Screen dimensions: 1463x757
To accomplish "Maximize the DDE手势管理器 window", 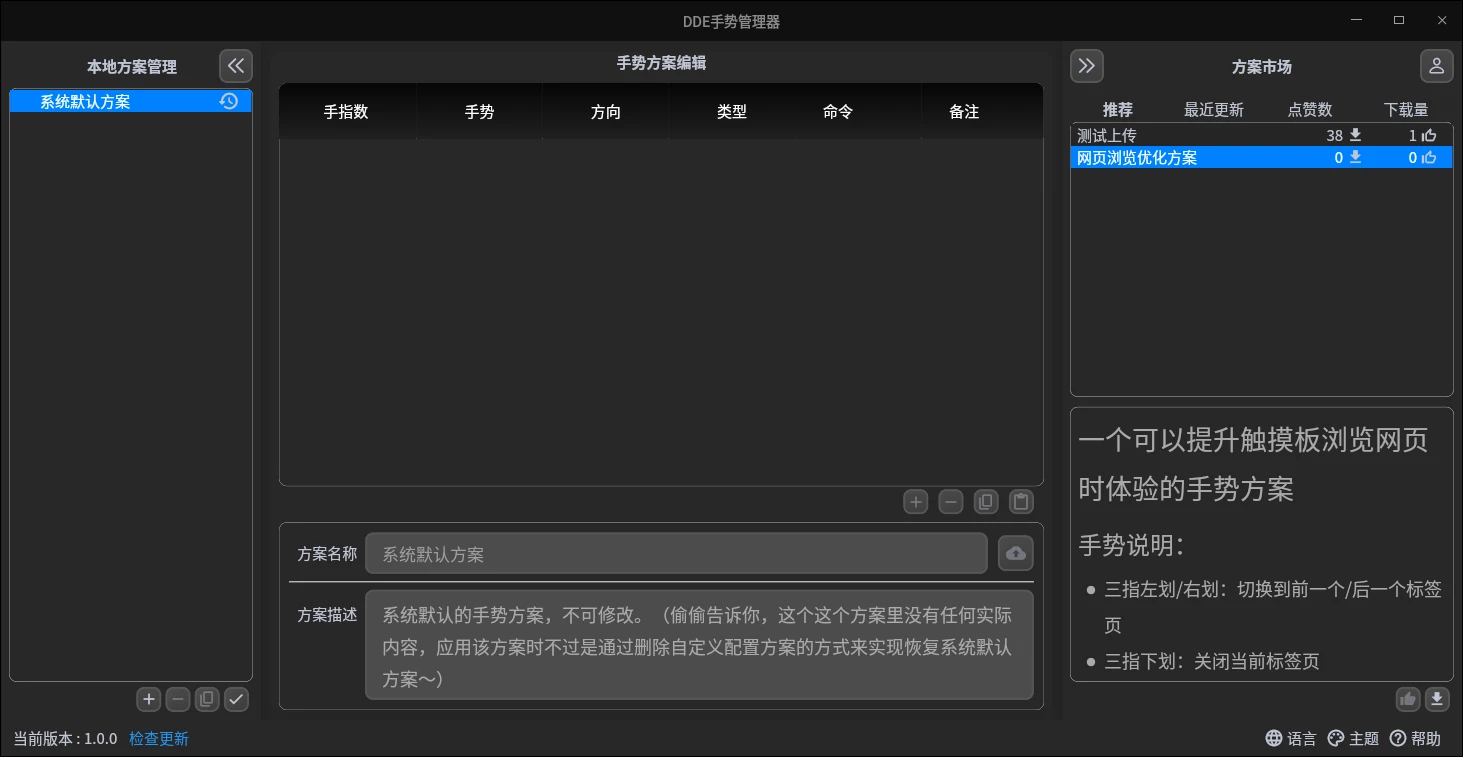I will (x=1399, y=20).
